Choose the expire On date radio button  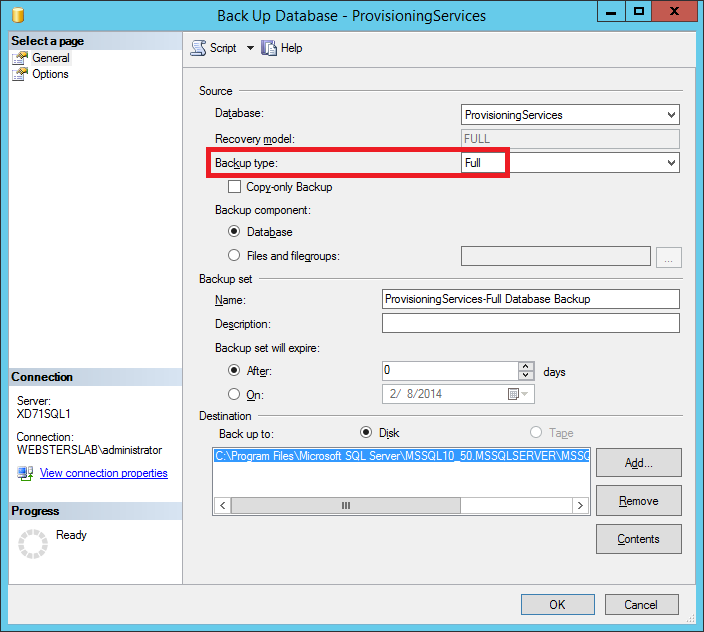click(235, 394)
